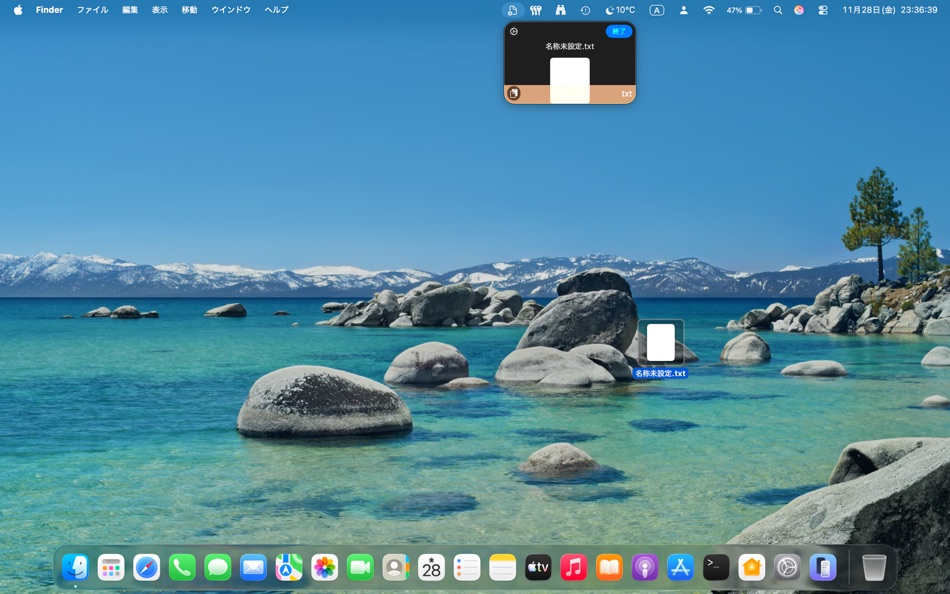Open Terminal from the Dock
The width and height of the screenshot is (950, 594).
[x=716, y=567]
